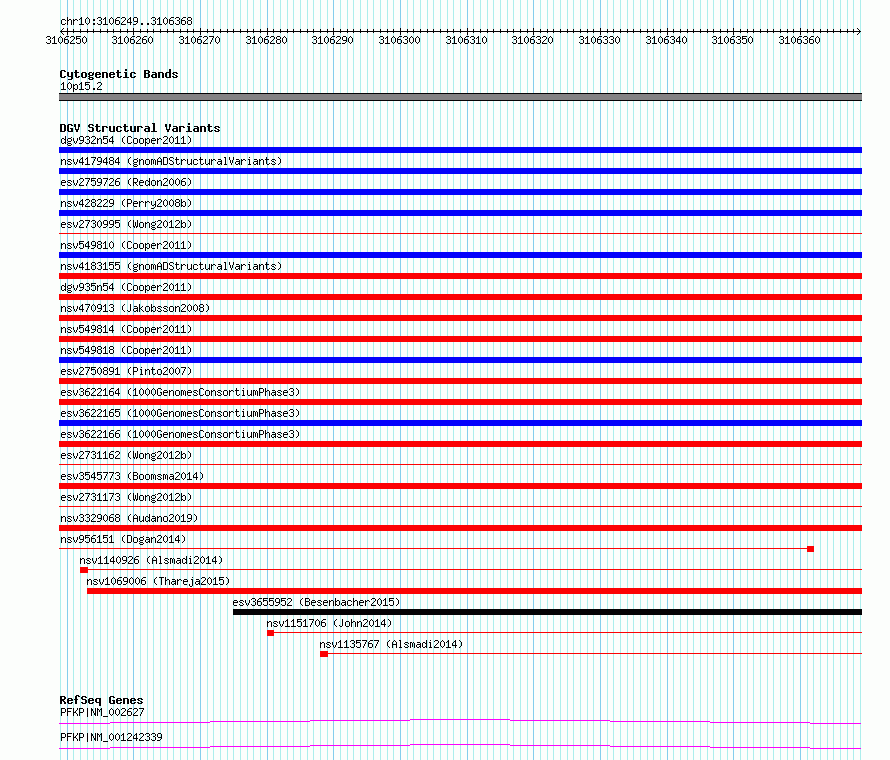The height and width of the screenshot is (760, 890).
Task: Select nsv470913 (Jakobsson2008) label
Action: pos(135,308)
